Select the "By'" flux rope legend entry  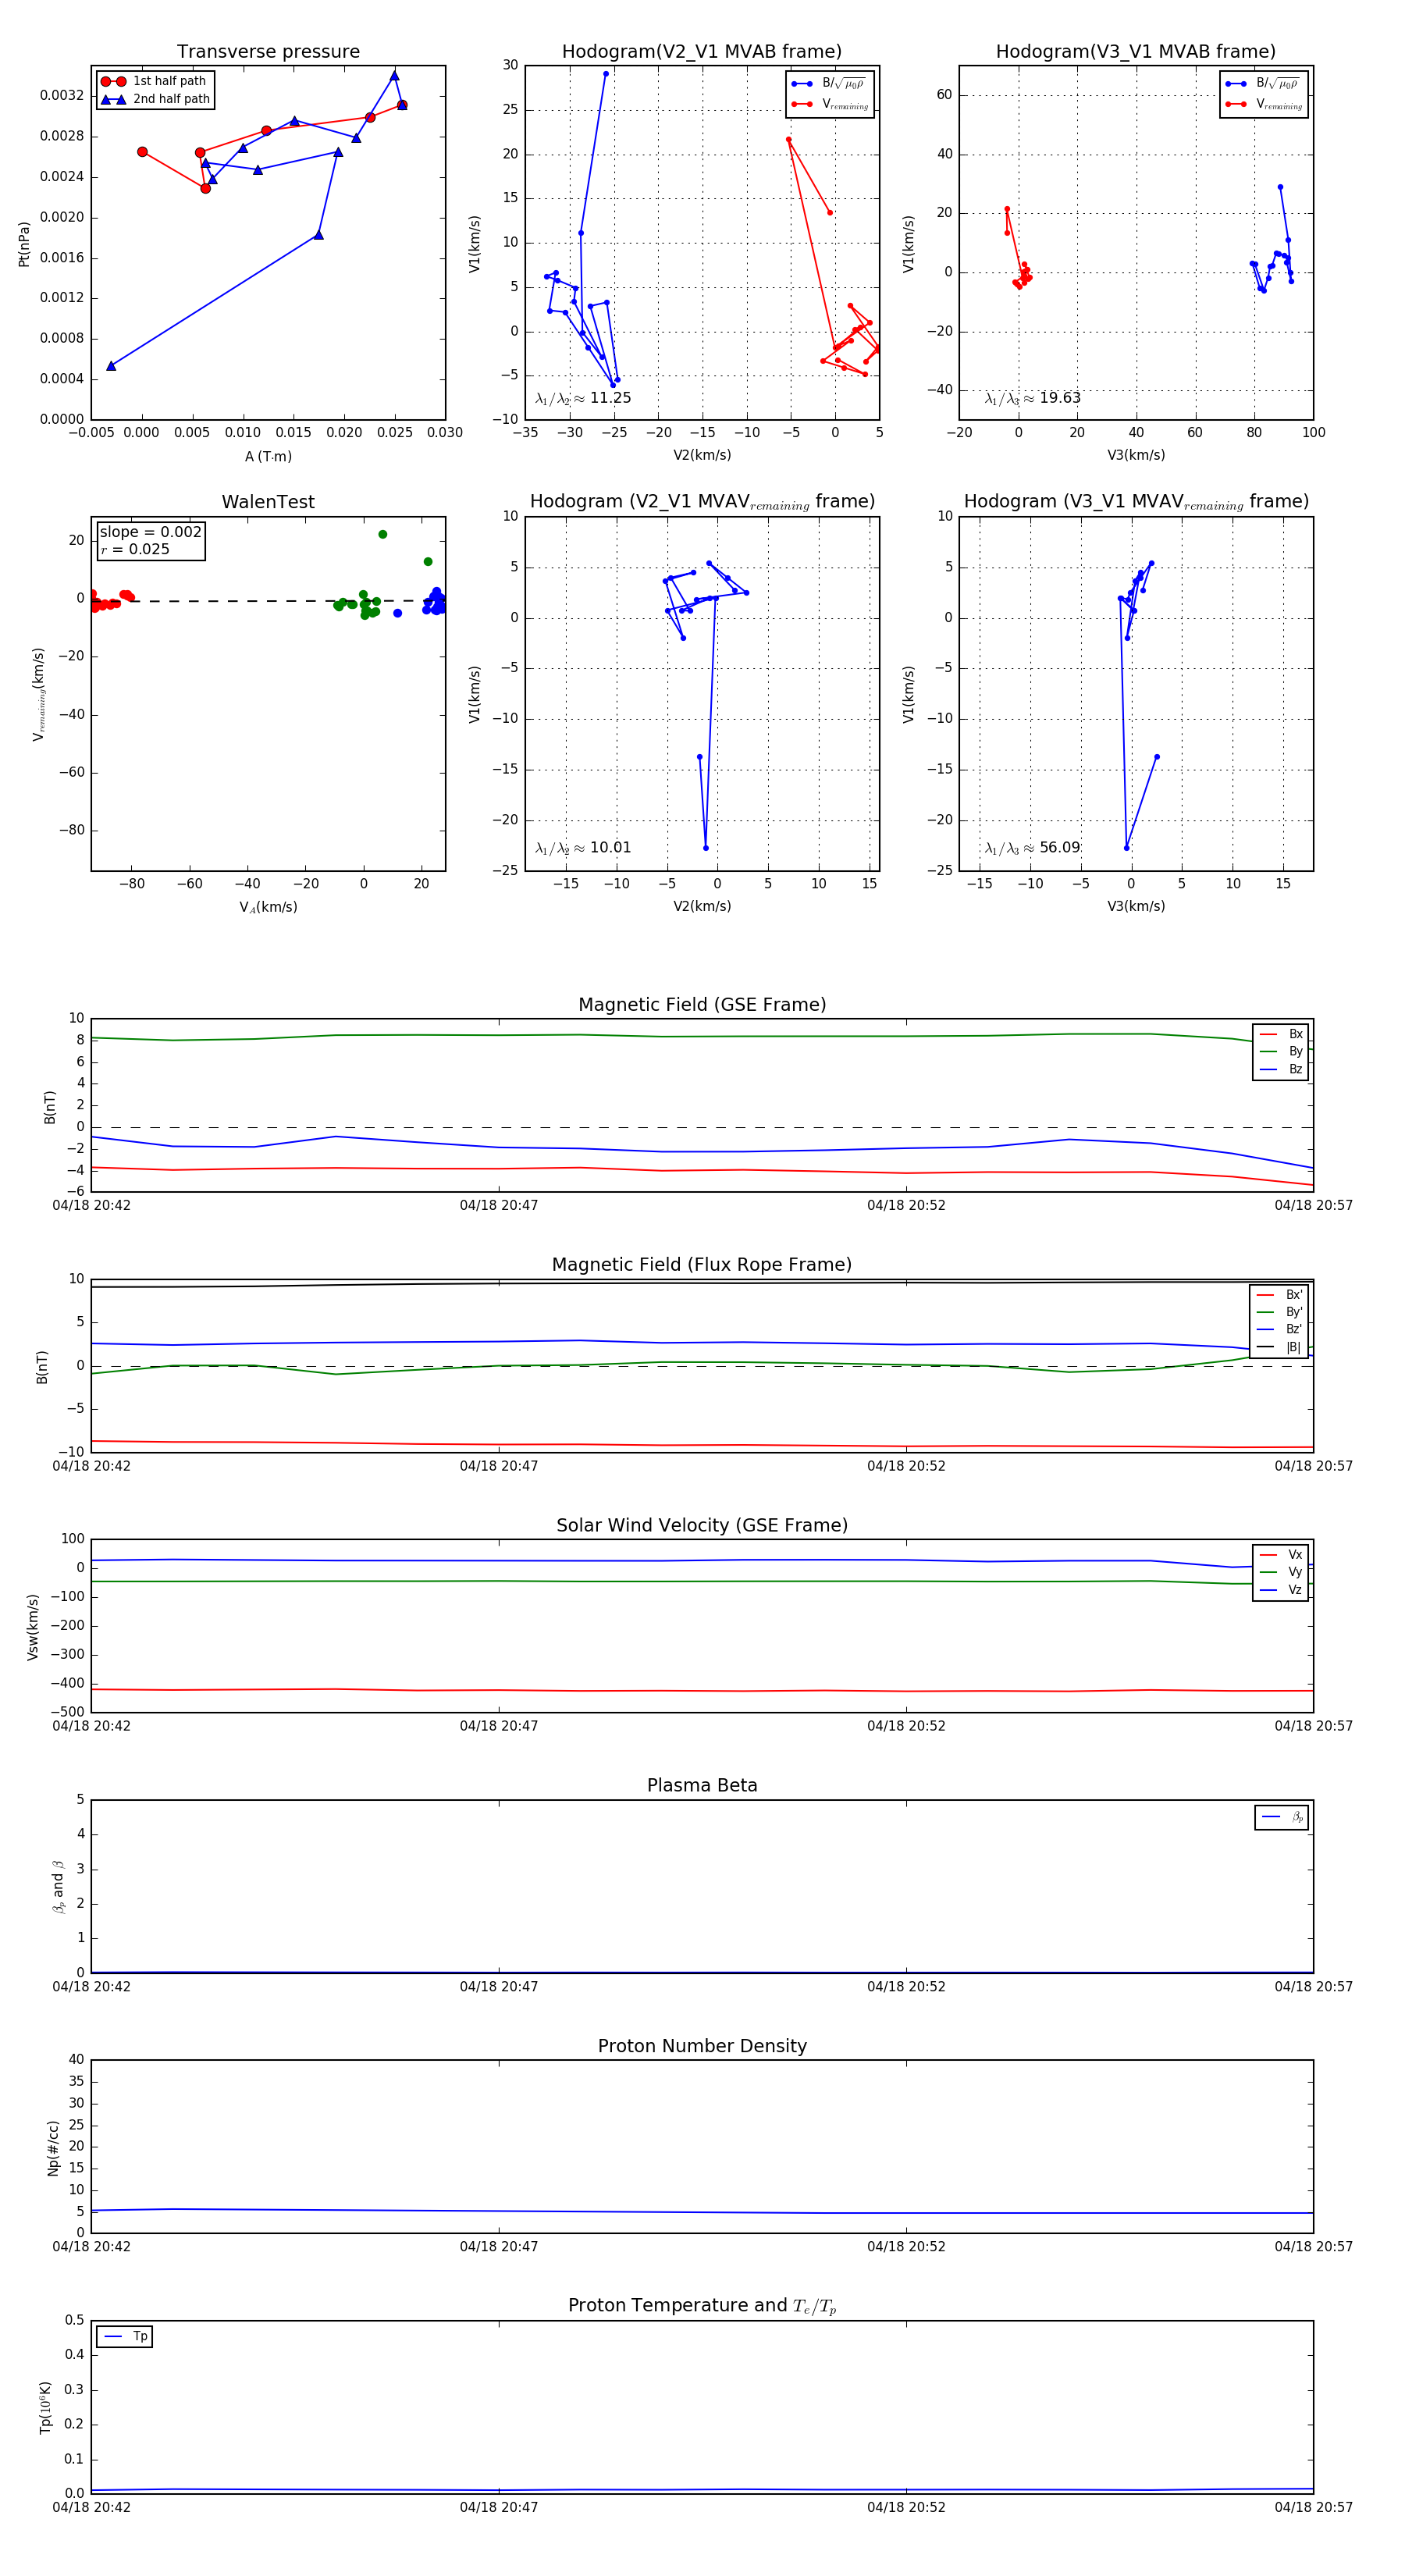pos(1280,1312)
